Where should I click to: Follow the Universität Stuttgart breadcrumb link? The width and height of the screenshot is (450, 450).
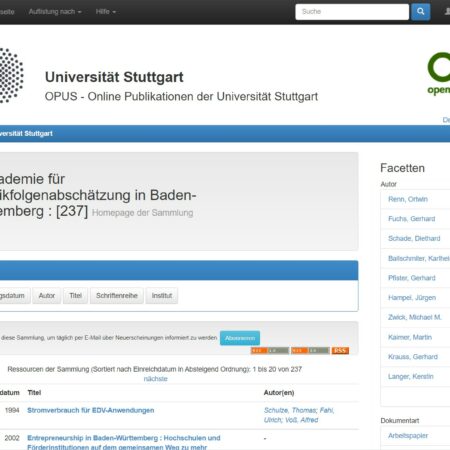pyautogui.click(x=26, y=134)
